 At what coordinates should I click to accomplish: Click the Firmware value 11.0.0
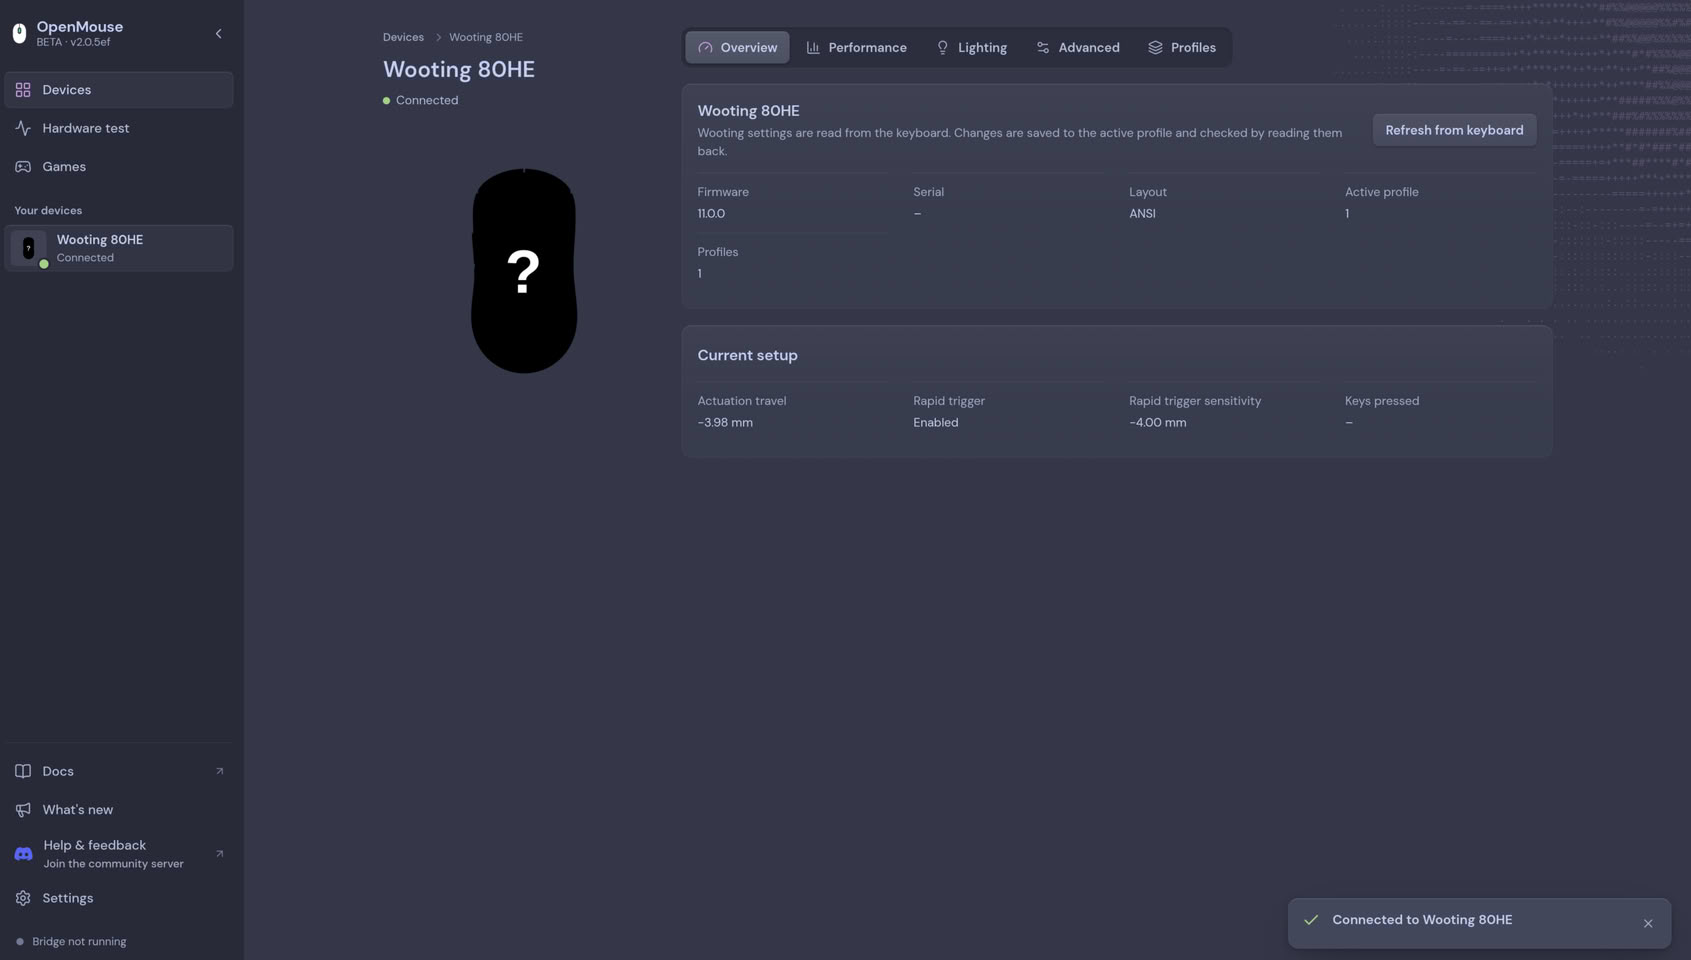click(x=711, y=214)
